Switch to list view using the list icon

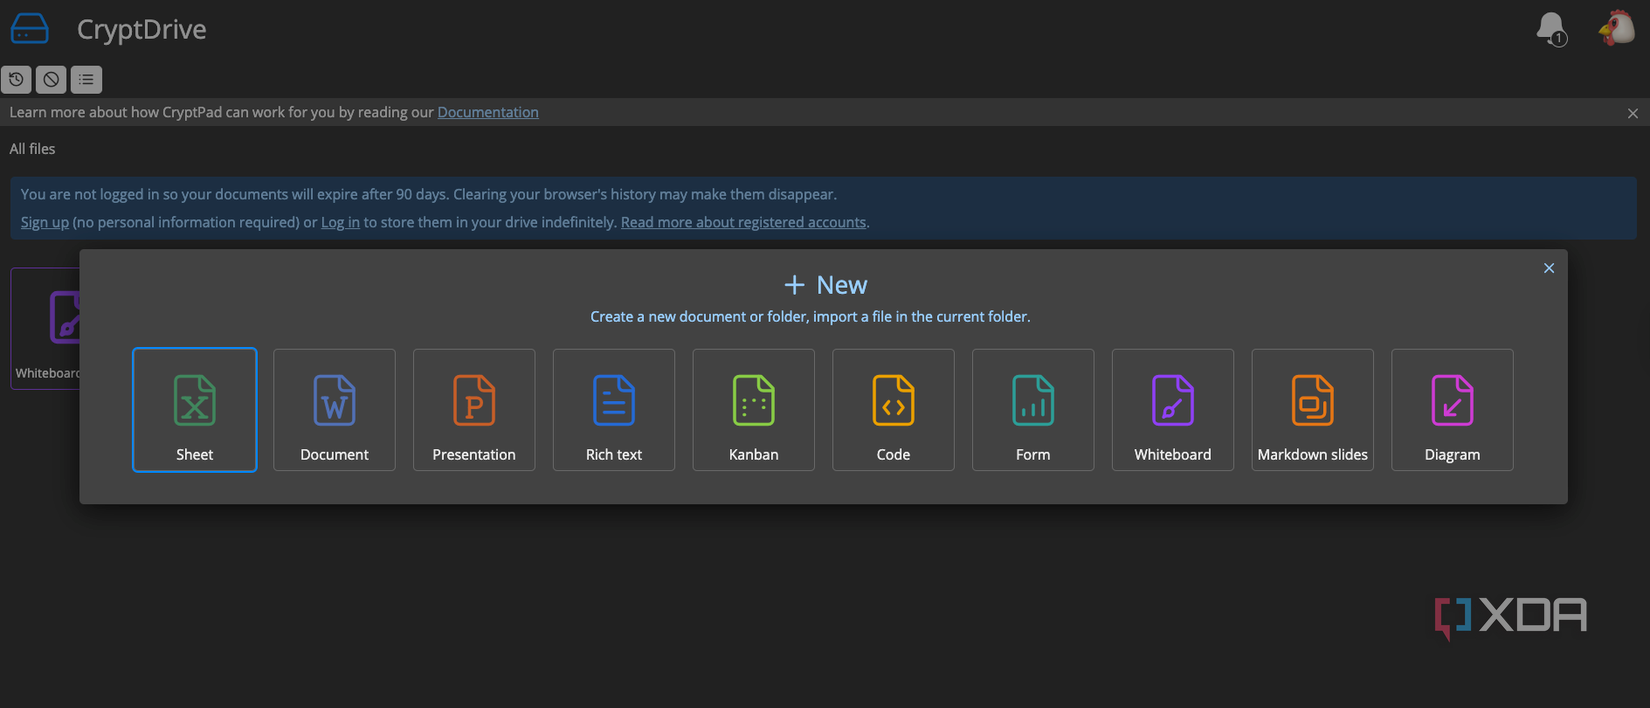coord(86,79)
